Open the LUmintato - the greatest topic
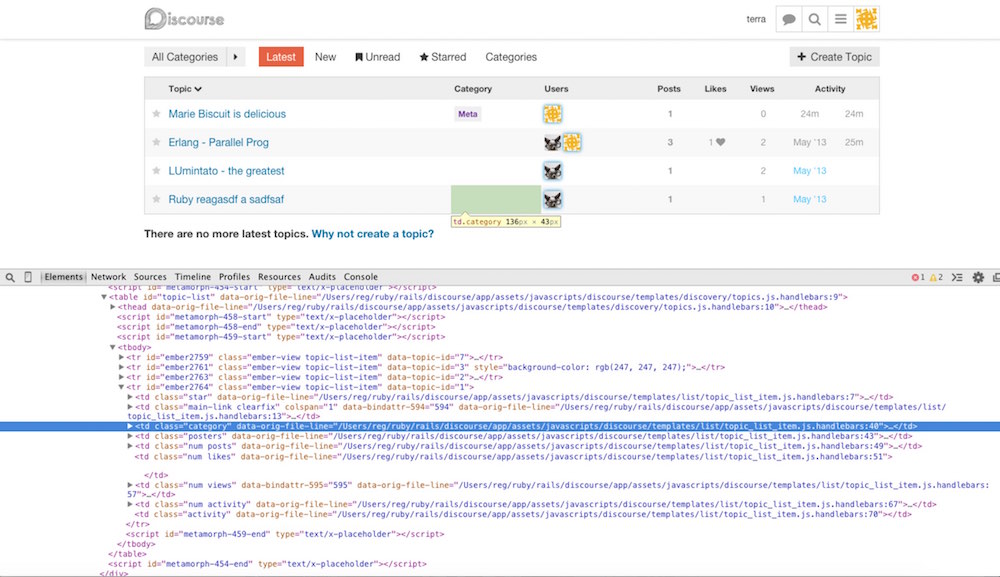Viewport: 1000px width, 577px height. [226, 171]
